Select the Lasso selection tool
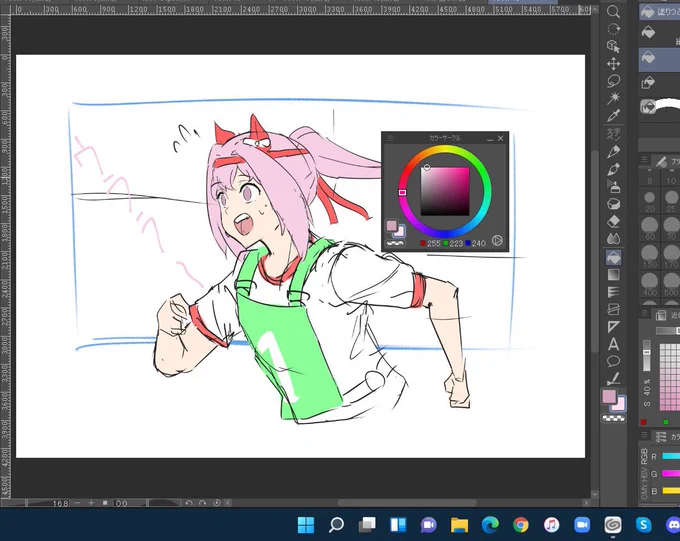 [x=613, y=81]
